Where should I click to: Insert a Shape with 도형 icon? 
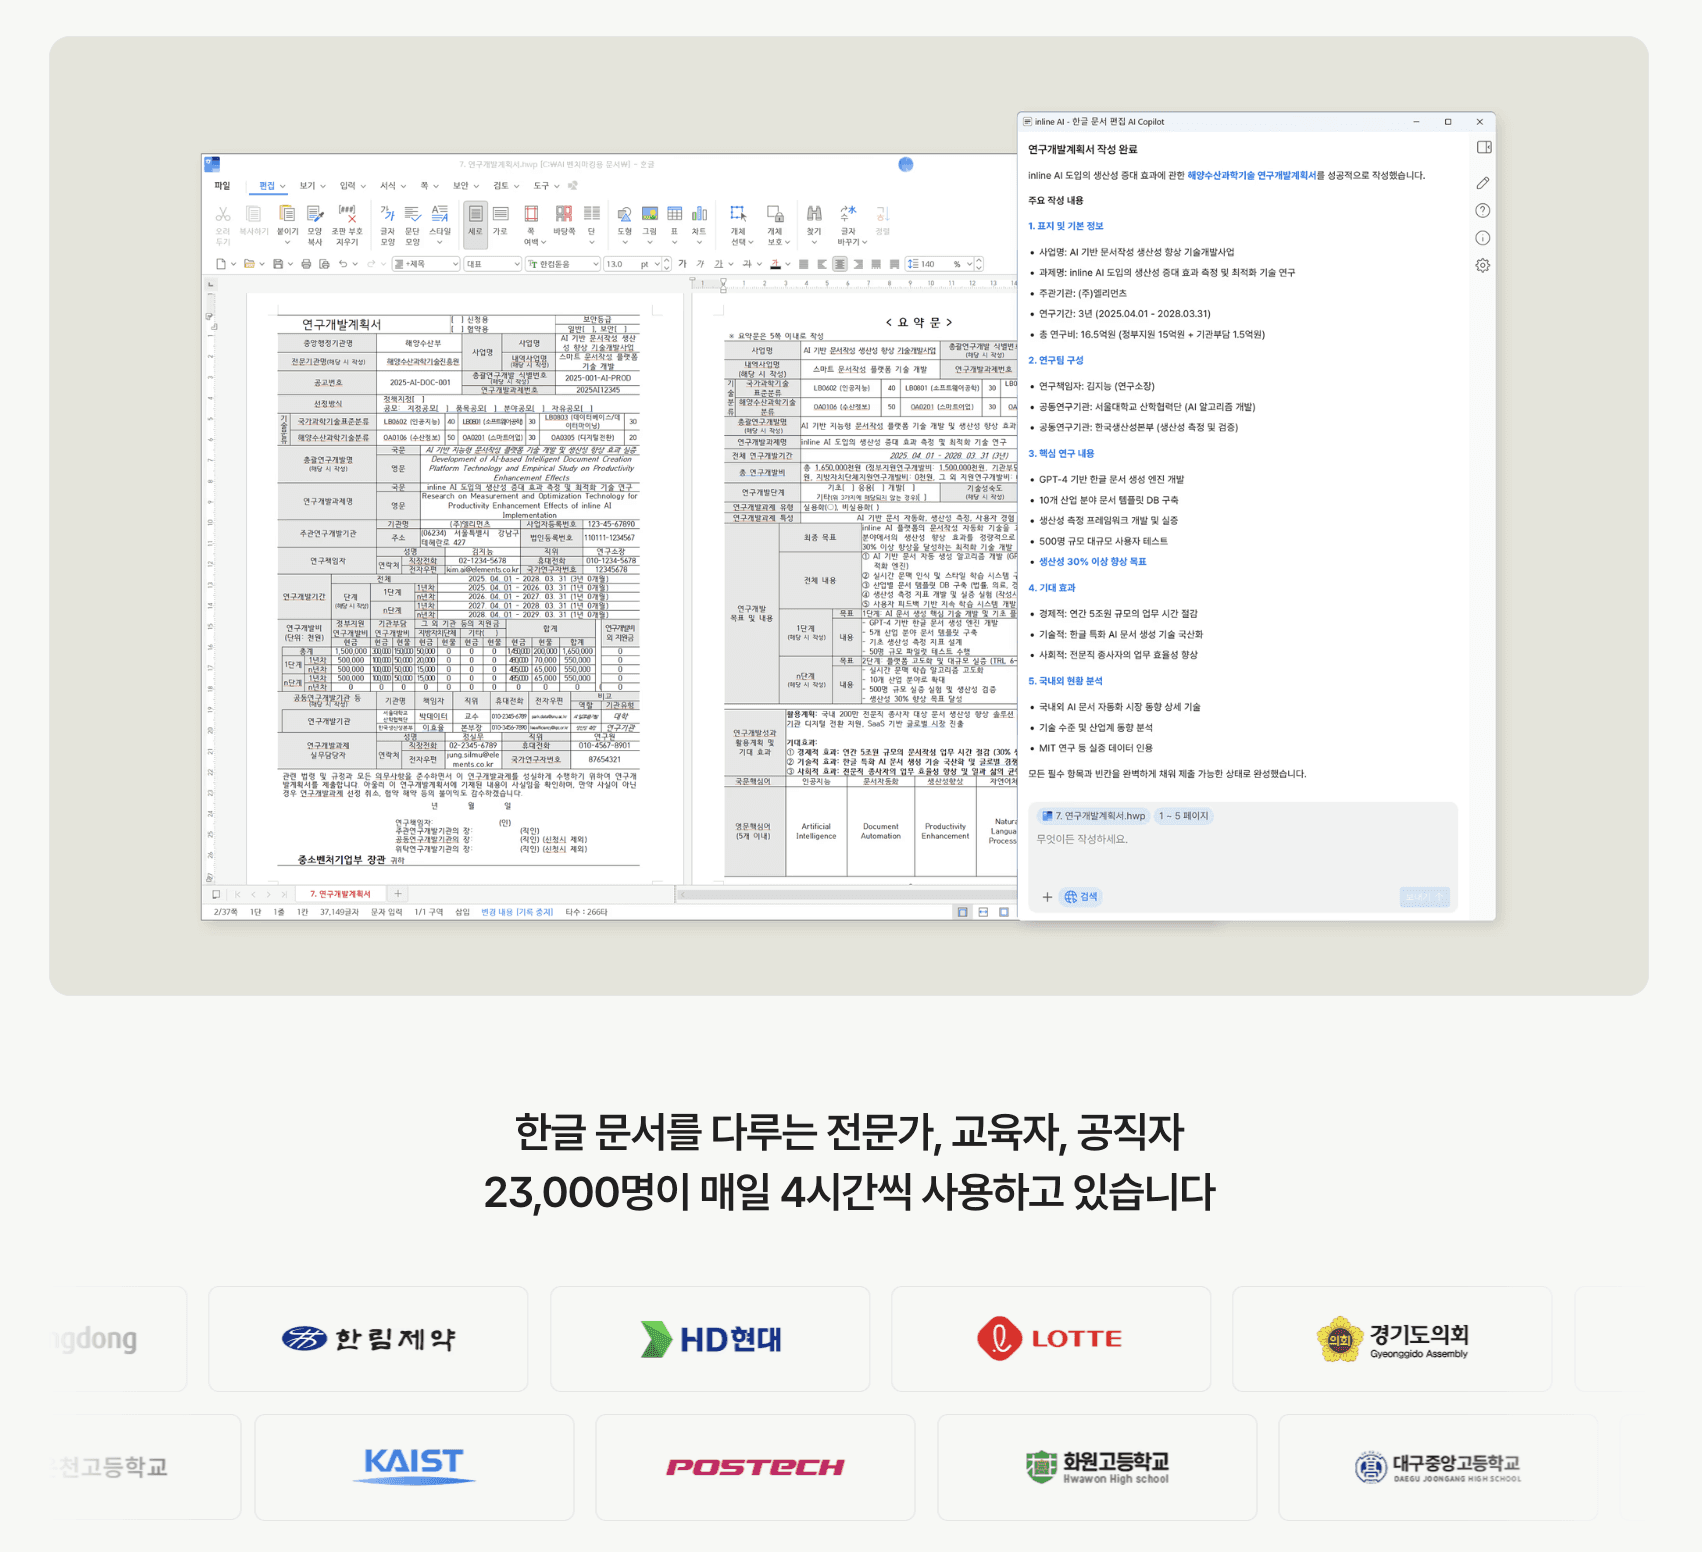[x=624, y=214]
